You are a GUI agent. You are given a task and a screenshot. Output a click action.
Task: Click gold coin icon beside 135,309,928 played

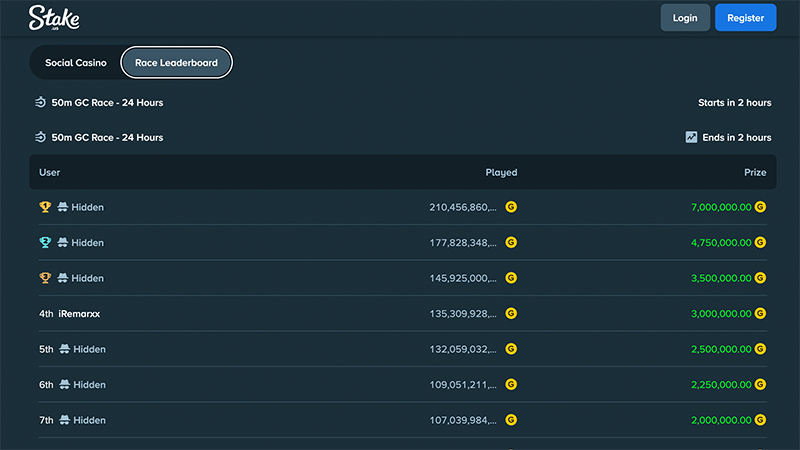(511, 313)
